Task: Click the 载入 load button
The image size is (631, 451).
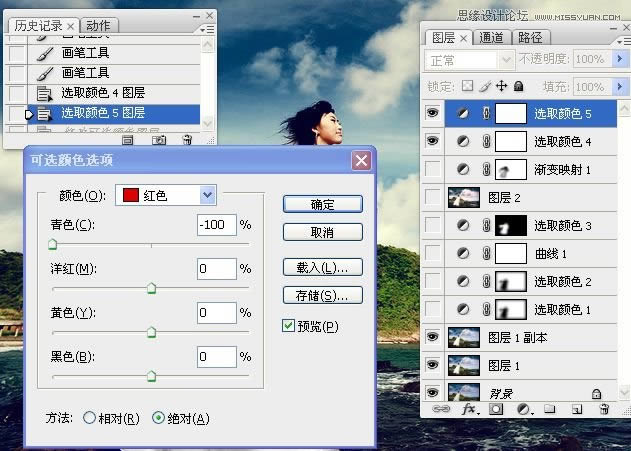Action: [x=322, y=268]
